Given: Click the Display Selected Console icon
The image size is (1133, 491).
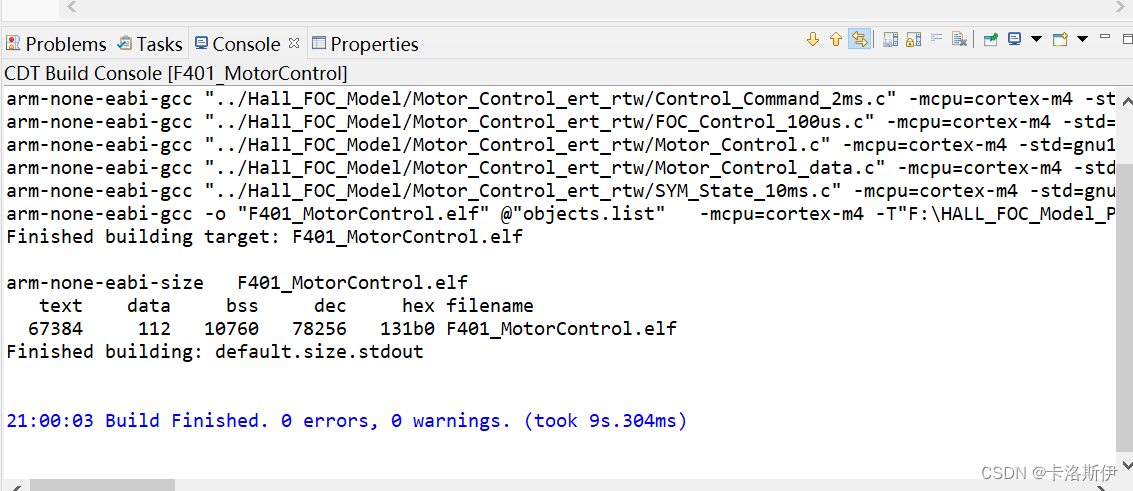Looking at the screenshot, I should pyautogui.click(x=1014, y=40).
